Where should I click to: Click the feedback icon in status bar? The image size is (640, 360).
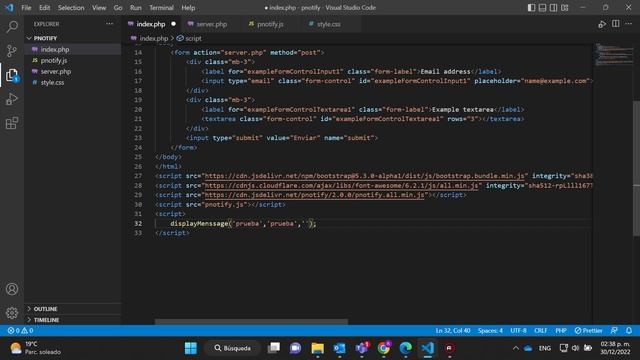tap(614, 331)
